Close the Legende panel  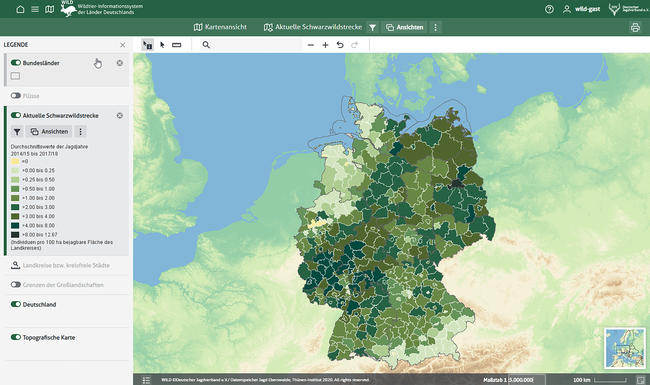click(122, 45)
